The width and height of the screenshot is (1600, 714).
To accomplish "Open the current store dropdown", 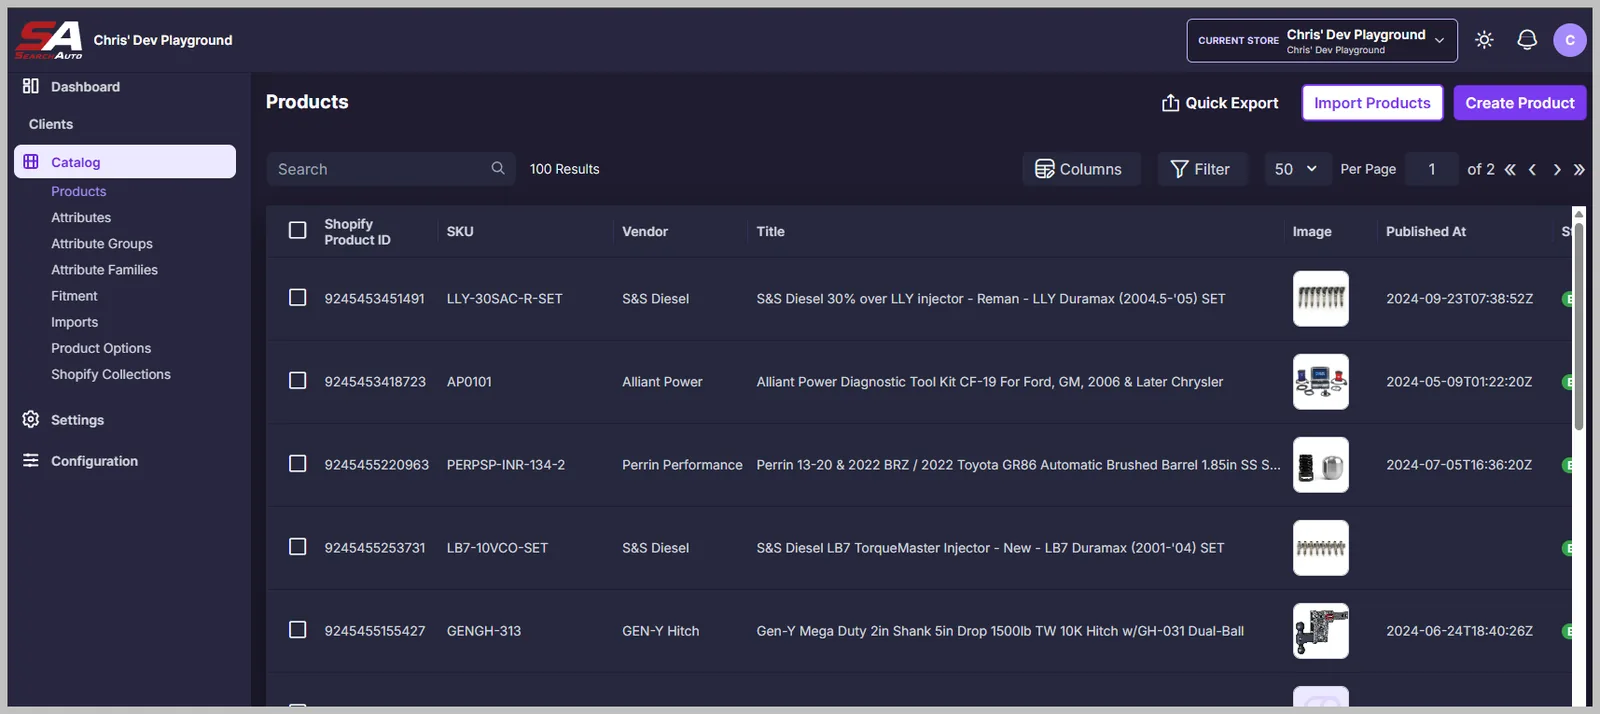I will point(1322,40).
